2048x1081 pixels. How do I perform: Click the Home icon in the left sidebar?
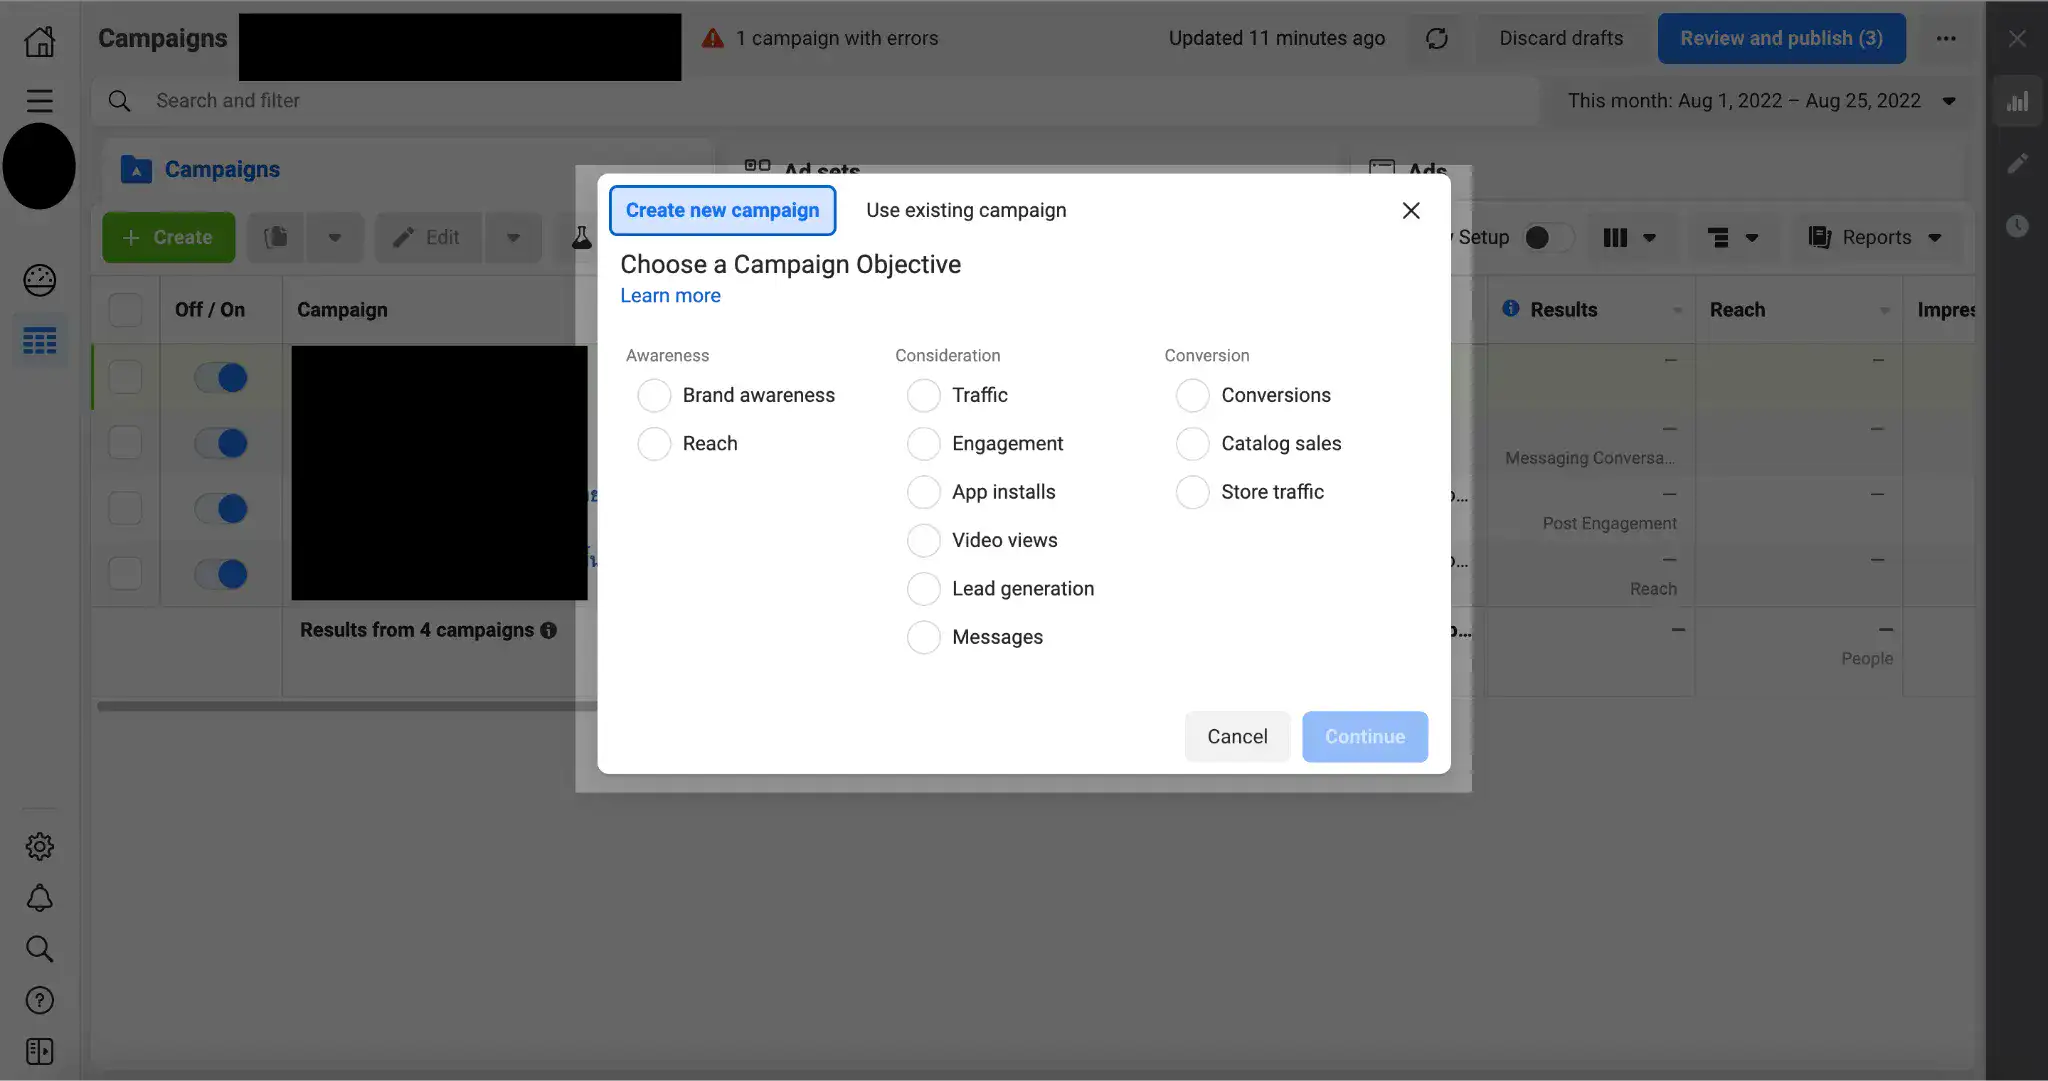39,41
